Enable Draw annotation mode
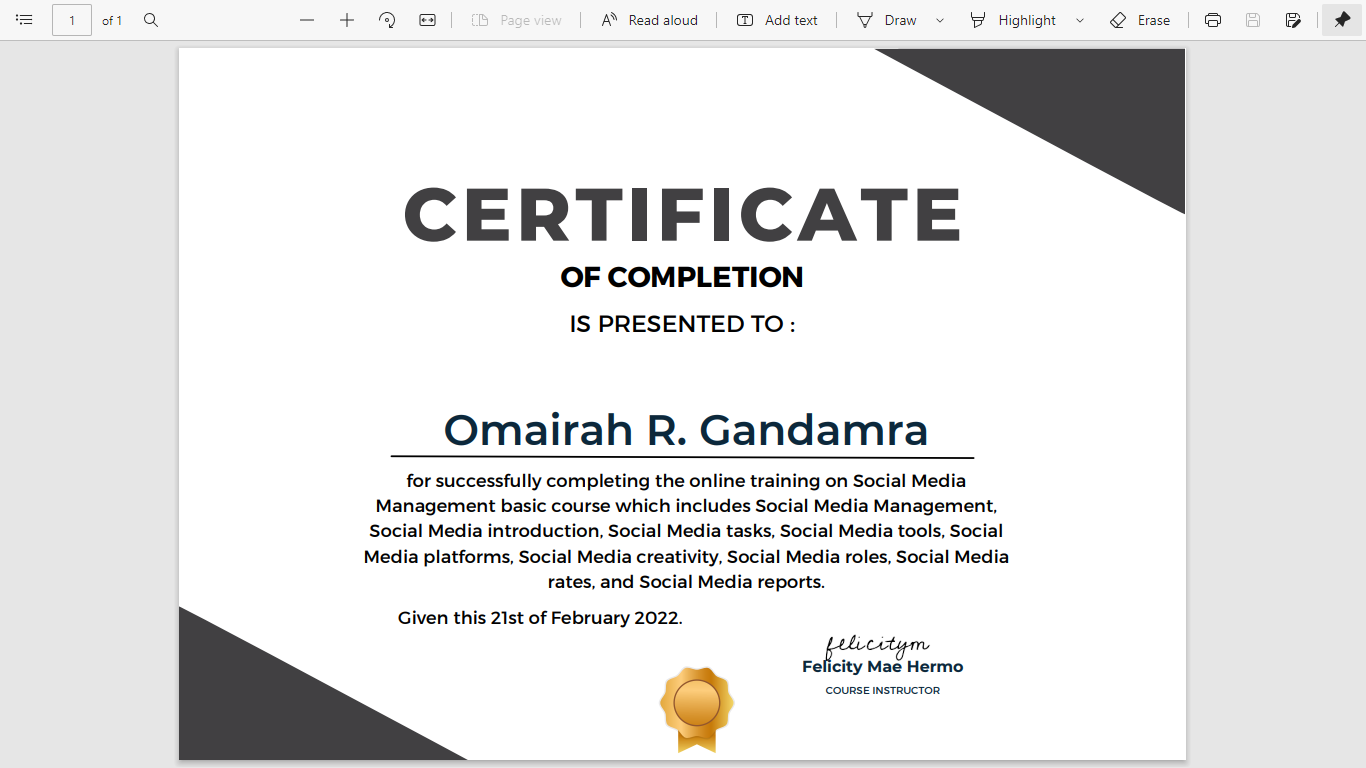The height and width of the screenshot is (768, 1366). (888, 20)
